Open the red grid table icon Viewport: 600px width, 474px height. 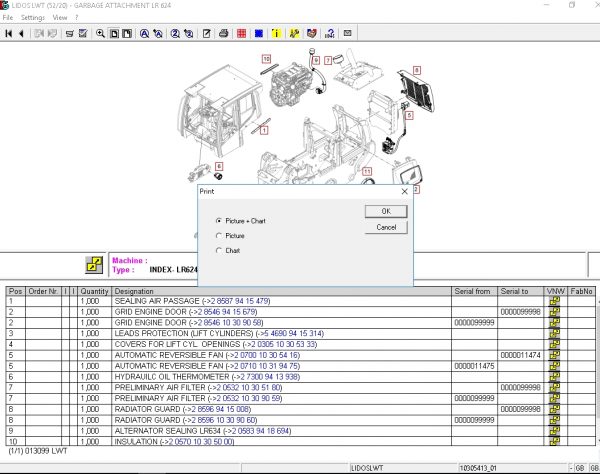[241, 34]
